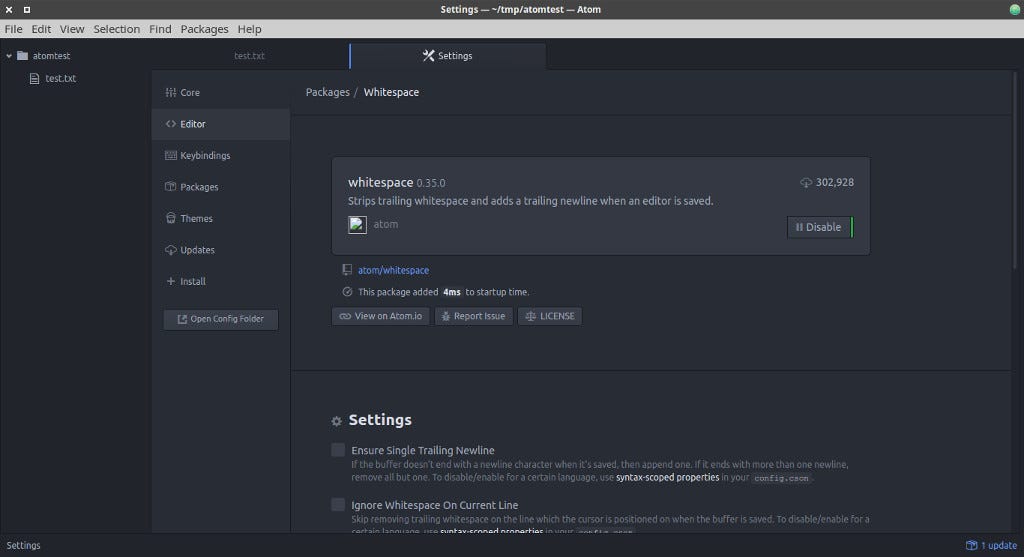Click the Settings tab tools icon
This screenshot has height=557, width=1024.
click(428, 56)
